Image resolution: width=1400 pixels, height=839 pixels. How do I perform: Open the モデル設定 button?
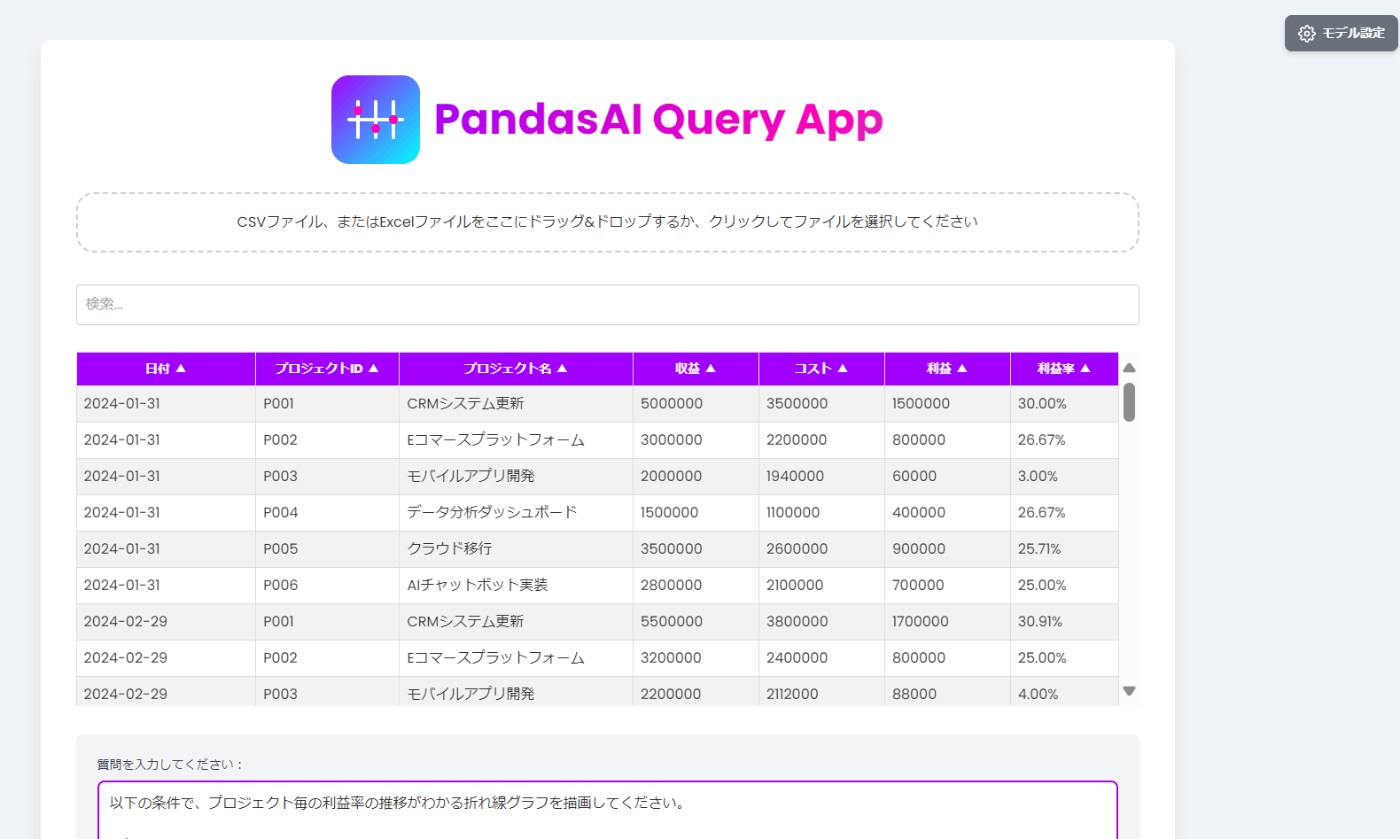coord(1341,33)
